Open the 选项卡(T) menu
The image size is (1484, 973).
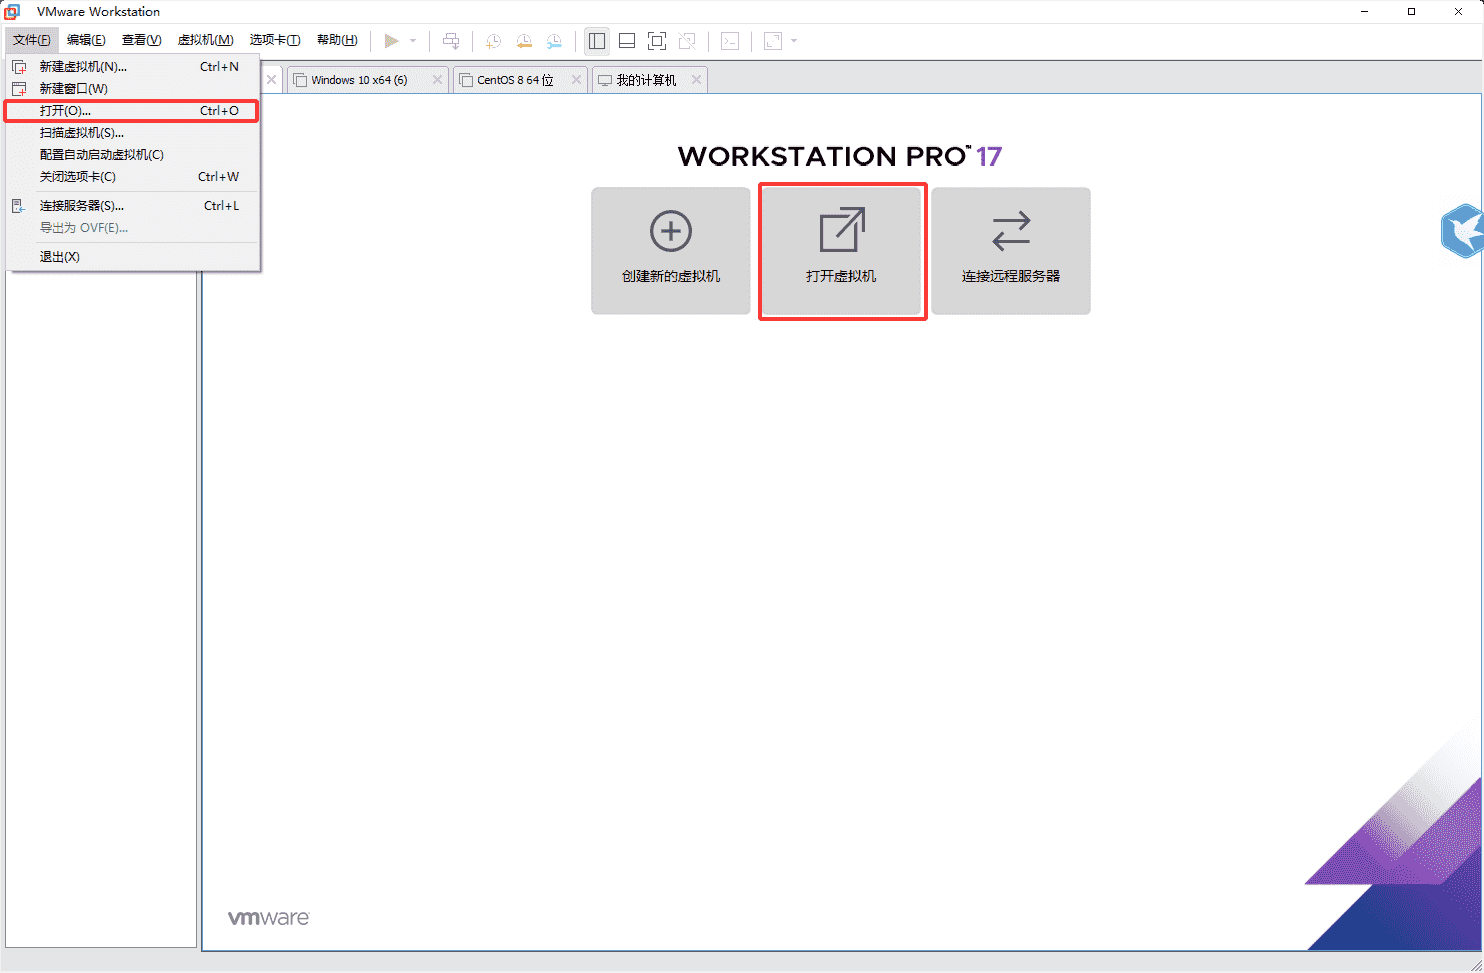(275, 40)
